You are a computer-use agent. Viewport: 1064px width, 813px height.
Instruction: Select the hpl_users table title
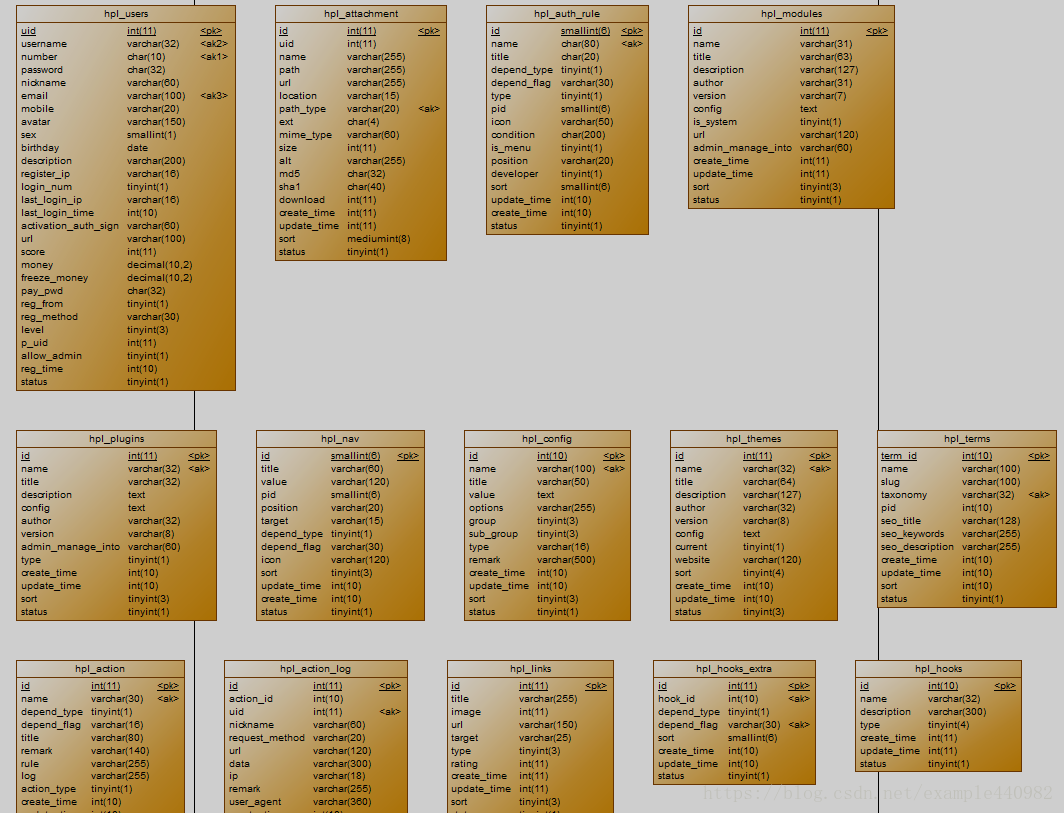pos(126,14)
